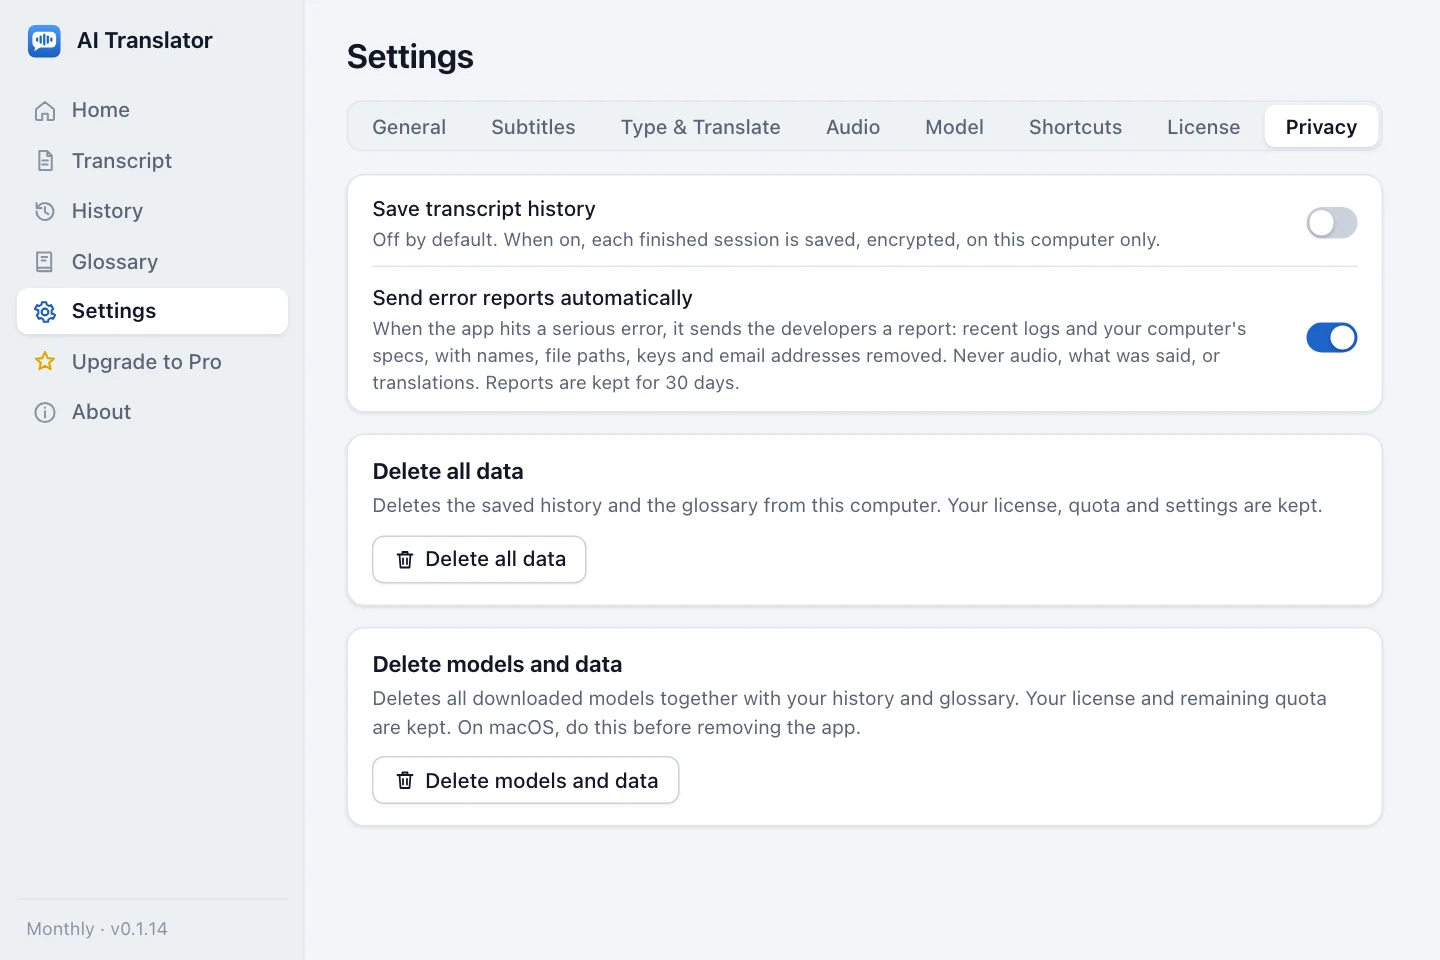Click the Delete models and data button
The width and height of the screenshot is (1440, 960).
coord(526,781)
